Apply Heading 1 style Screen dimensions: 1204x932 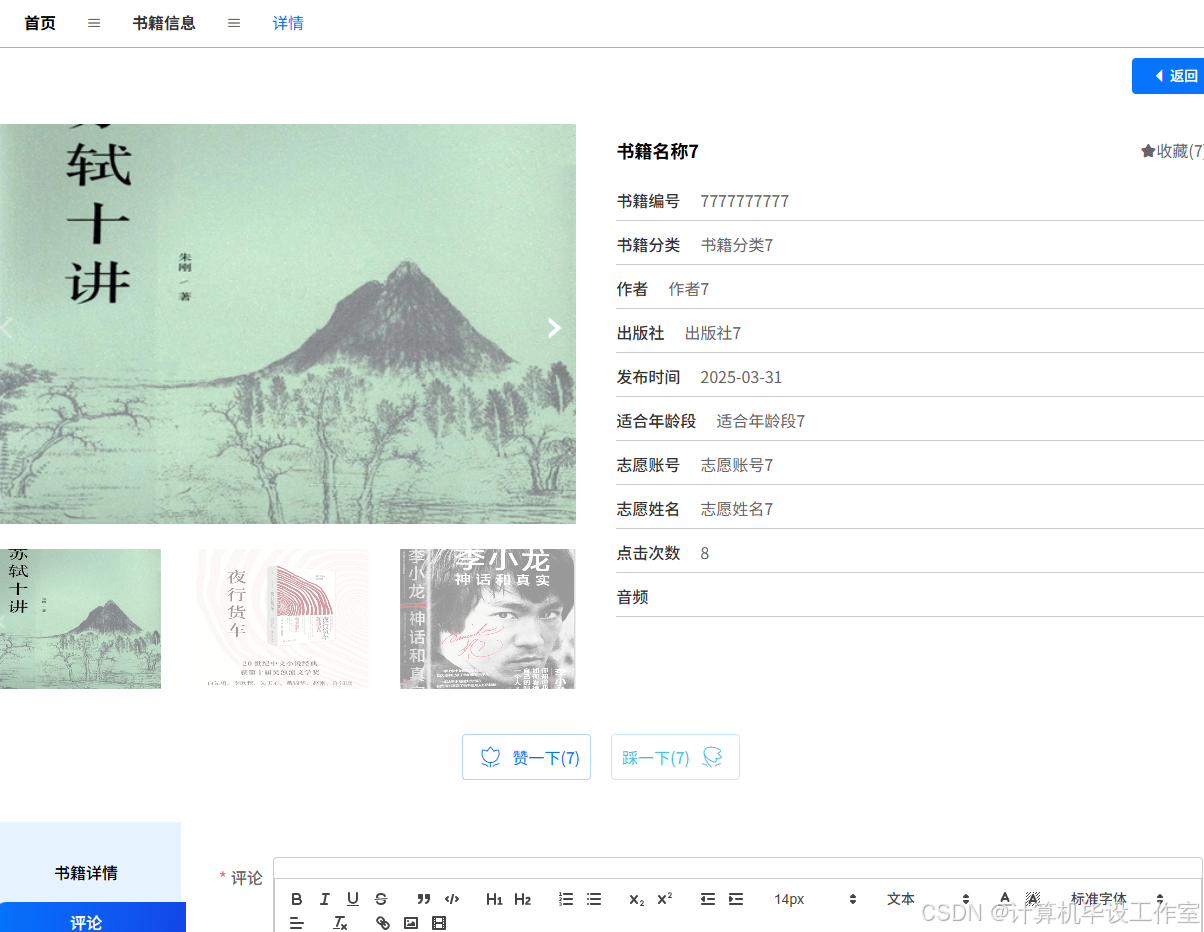click(494, 899)
